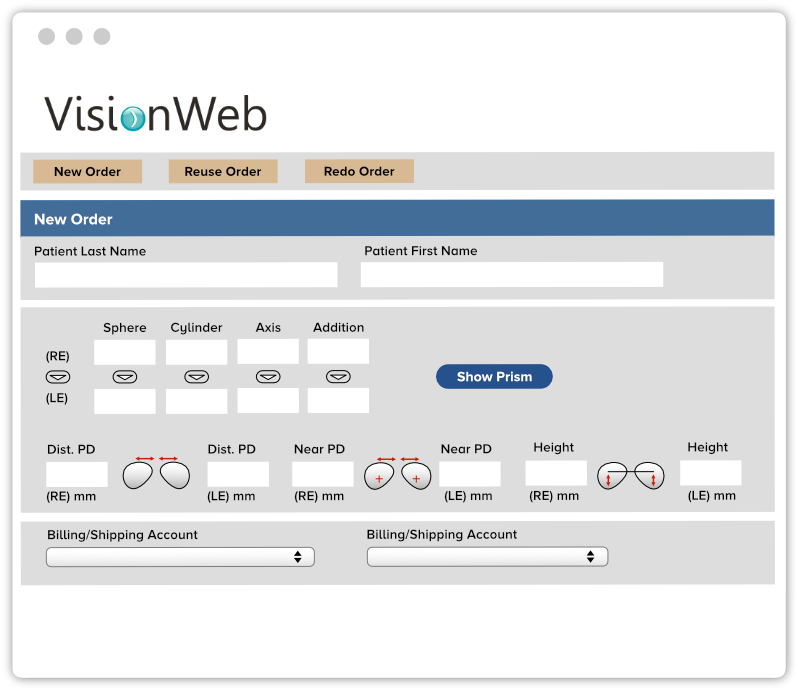
Task: Click the distance PD glasses icon
Action: [x=156, y=473]
